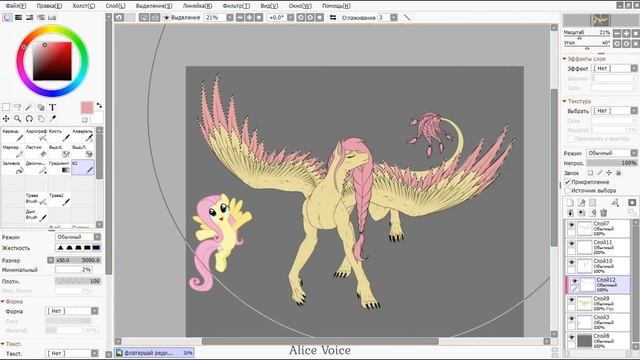Choose the Карандаш (pencil) brush
The width and height of the screenshot is (640, 360).
tap(12, 135)
